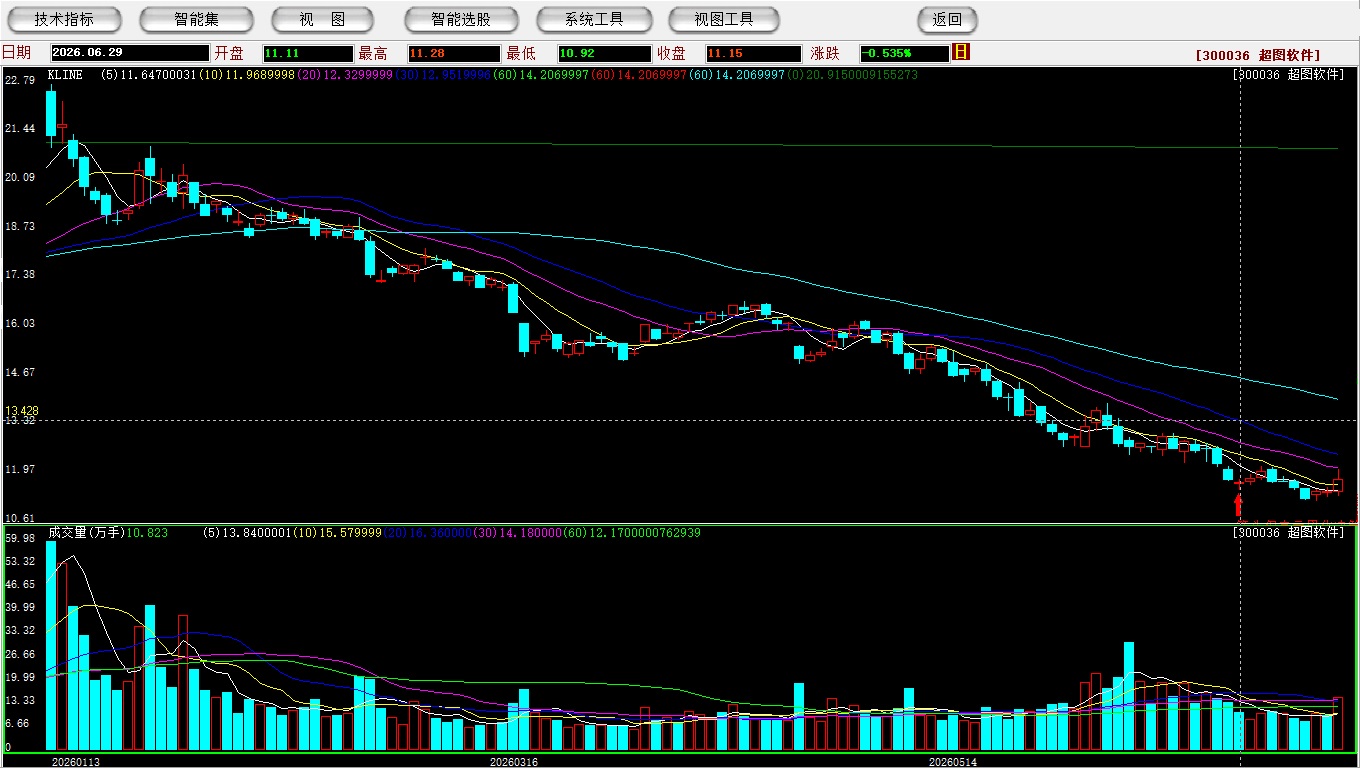Click the yellow 日 daily period icon

click(961, 52)
